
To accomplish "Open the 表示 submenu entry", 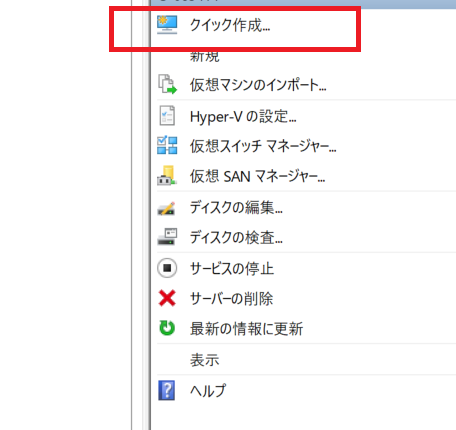I will 205,360.
